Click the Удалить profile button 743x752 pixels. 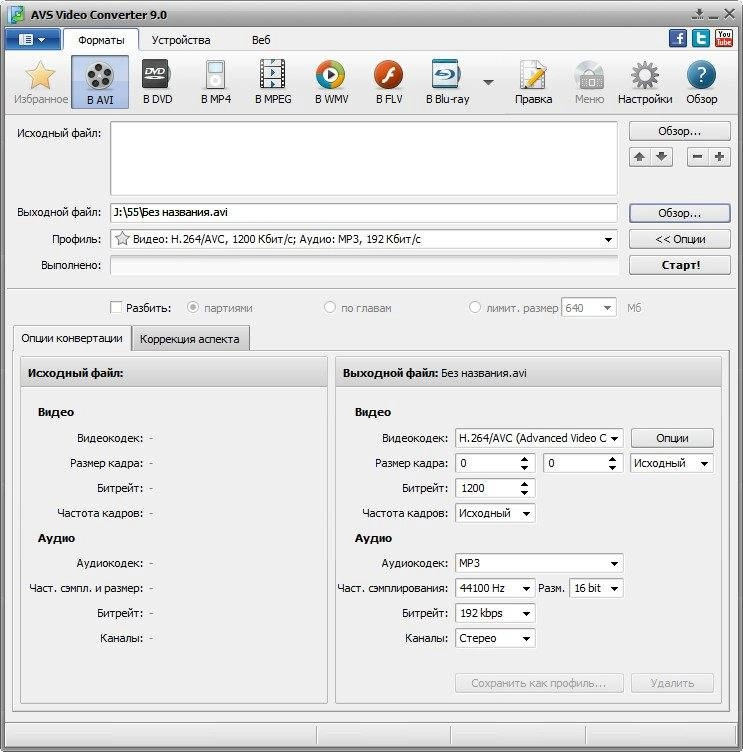click(672, 683)
